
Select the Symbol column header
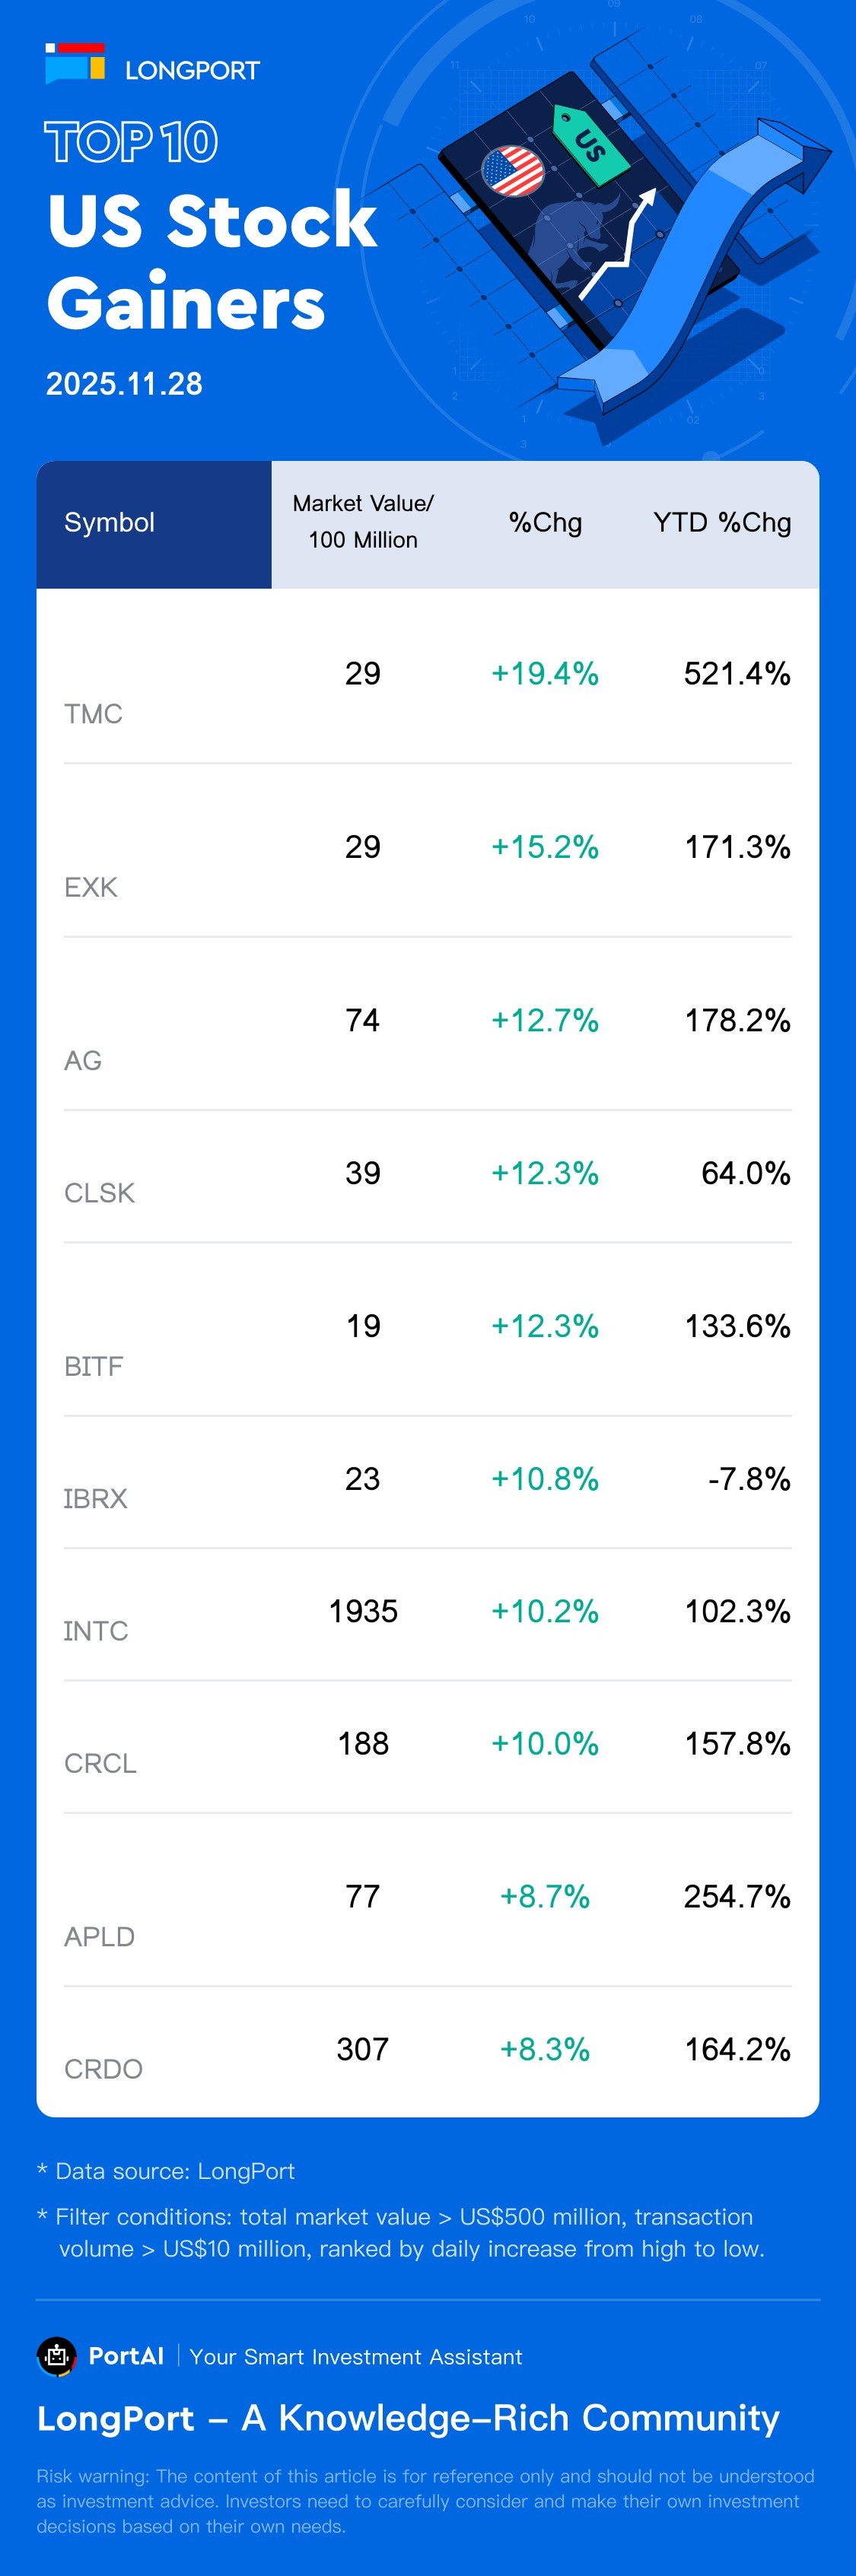(x=109, y=522)
